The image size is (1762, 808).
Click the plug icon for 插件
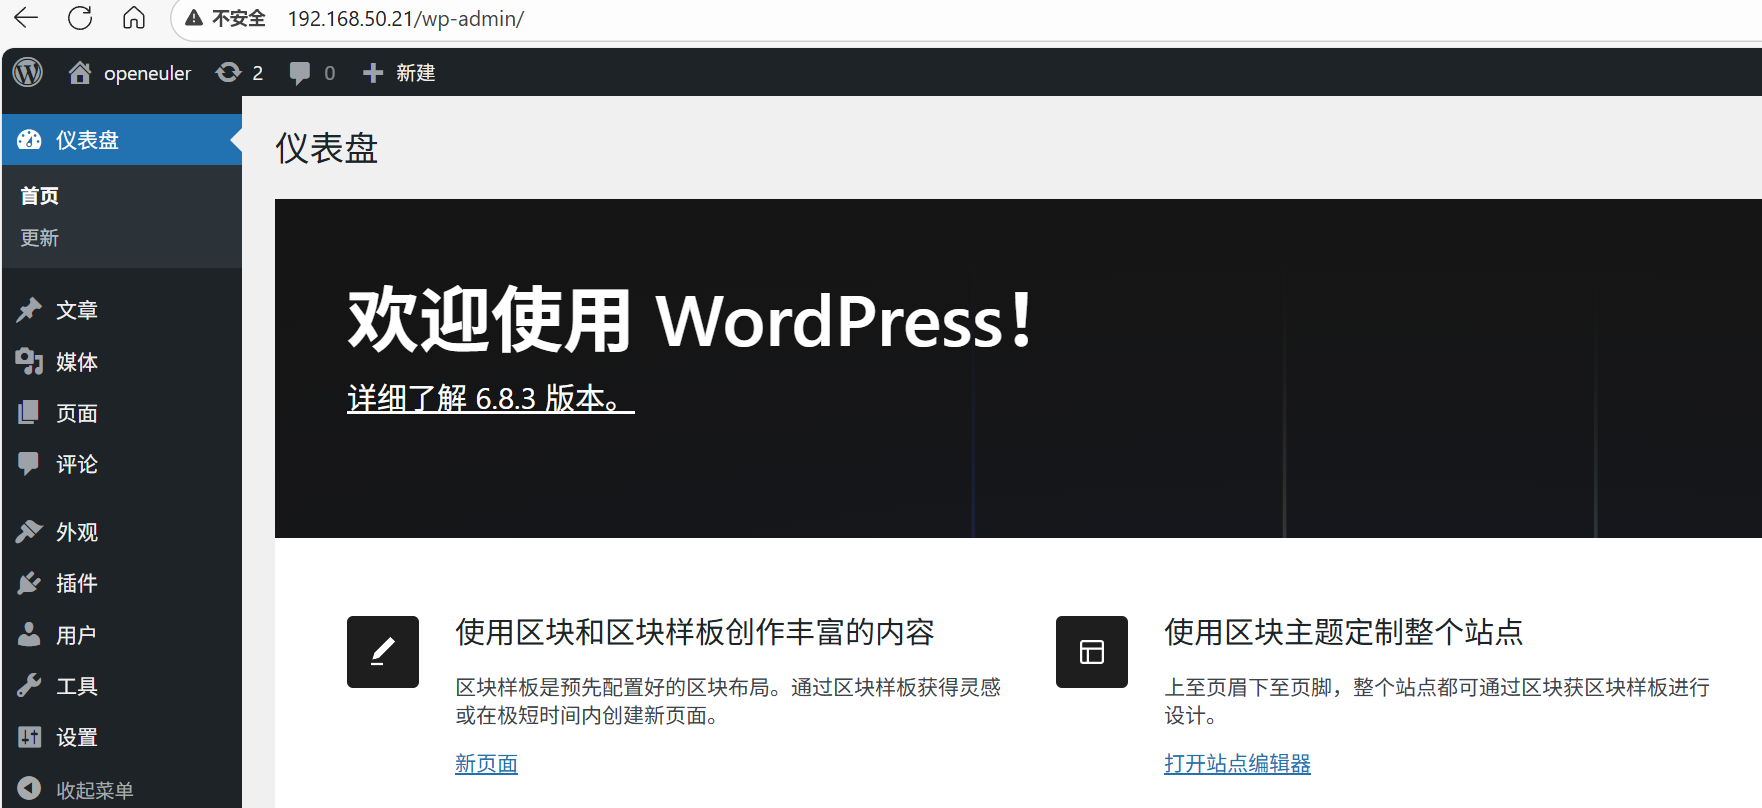pyautogui.click(x=29, y=582)
